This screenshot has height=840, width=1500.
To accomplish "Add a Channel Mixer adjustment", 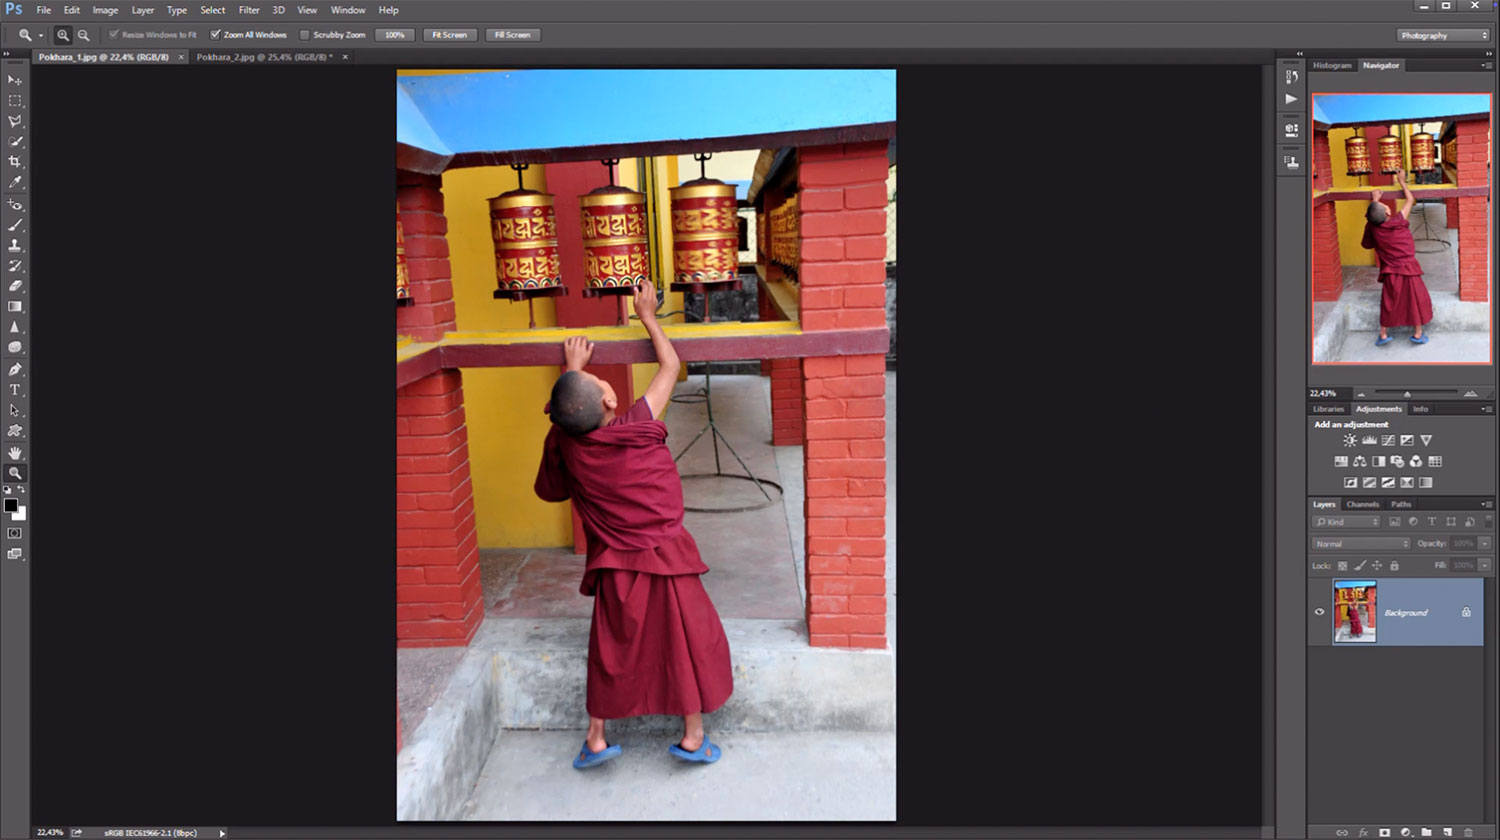I will 1416,462.
